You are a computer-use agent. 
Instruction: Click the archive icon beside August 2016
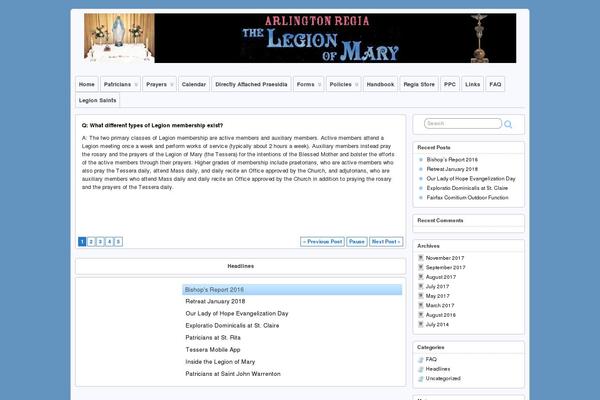pos(421,315)
